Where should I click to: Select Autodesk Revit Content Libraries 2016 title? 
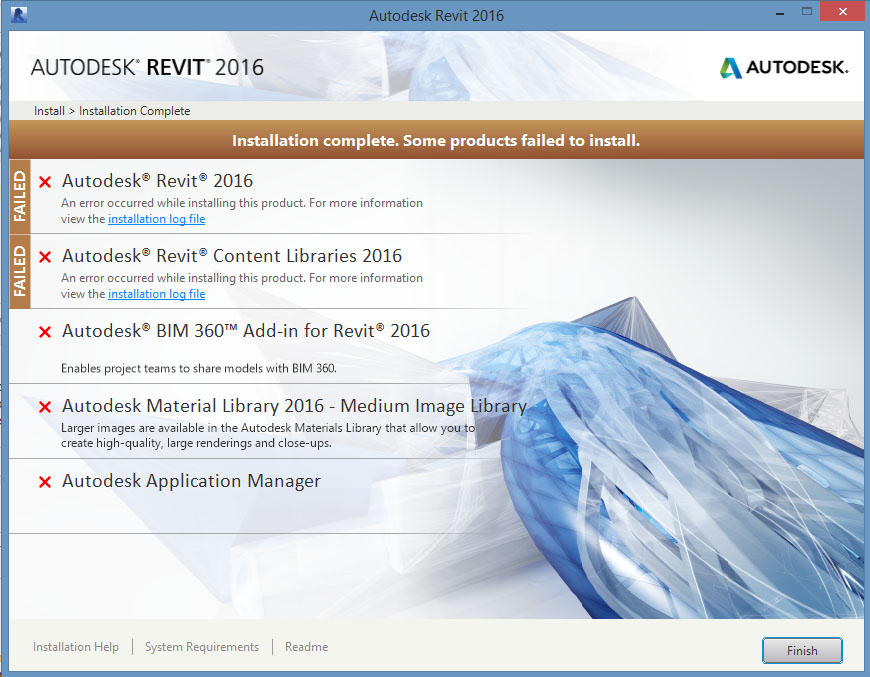click(232, 256)
